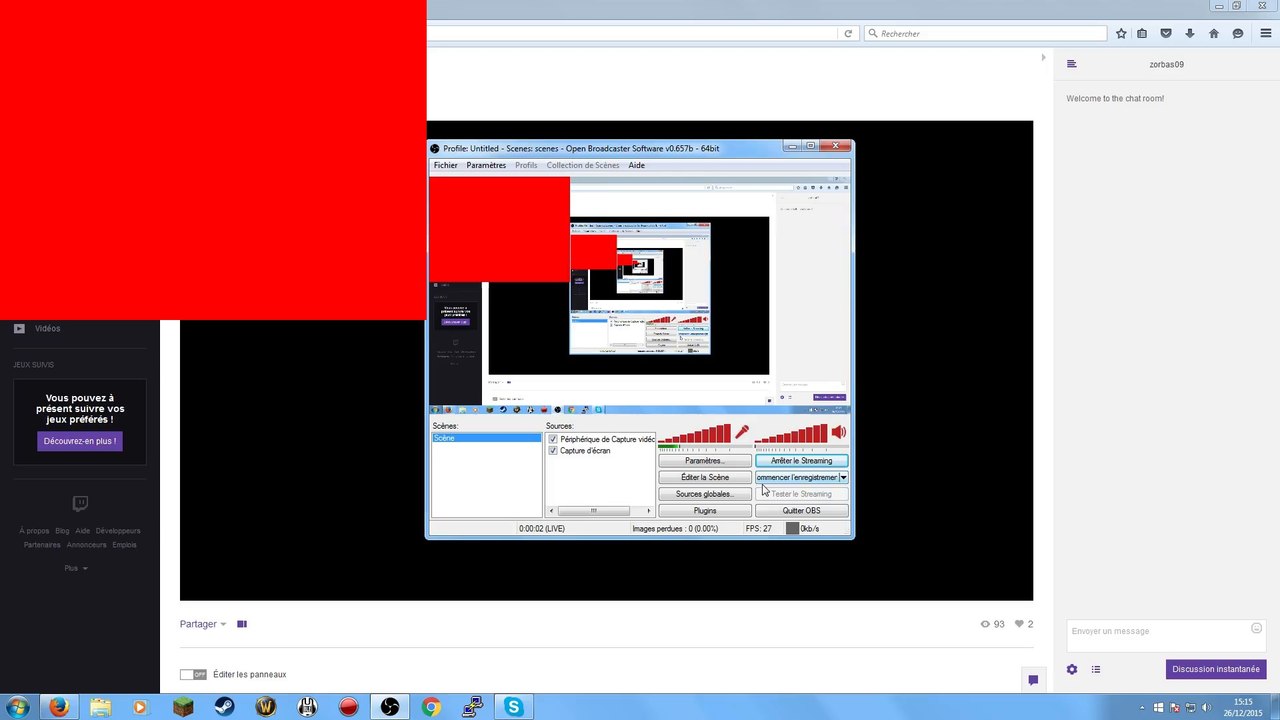Mute desktop audio speaker in OBS
This screenshot has height=720, width=1280.
click(x=838, y=432)
